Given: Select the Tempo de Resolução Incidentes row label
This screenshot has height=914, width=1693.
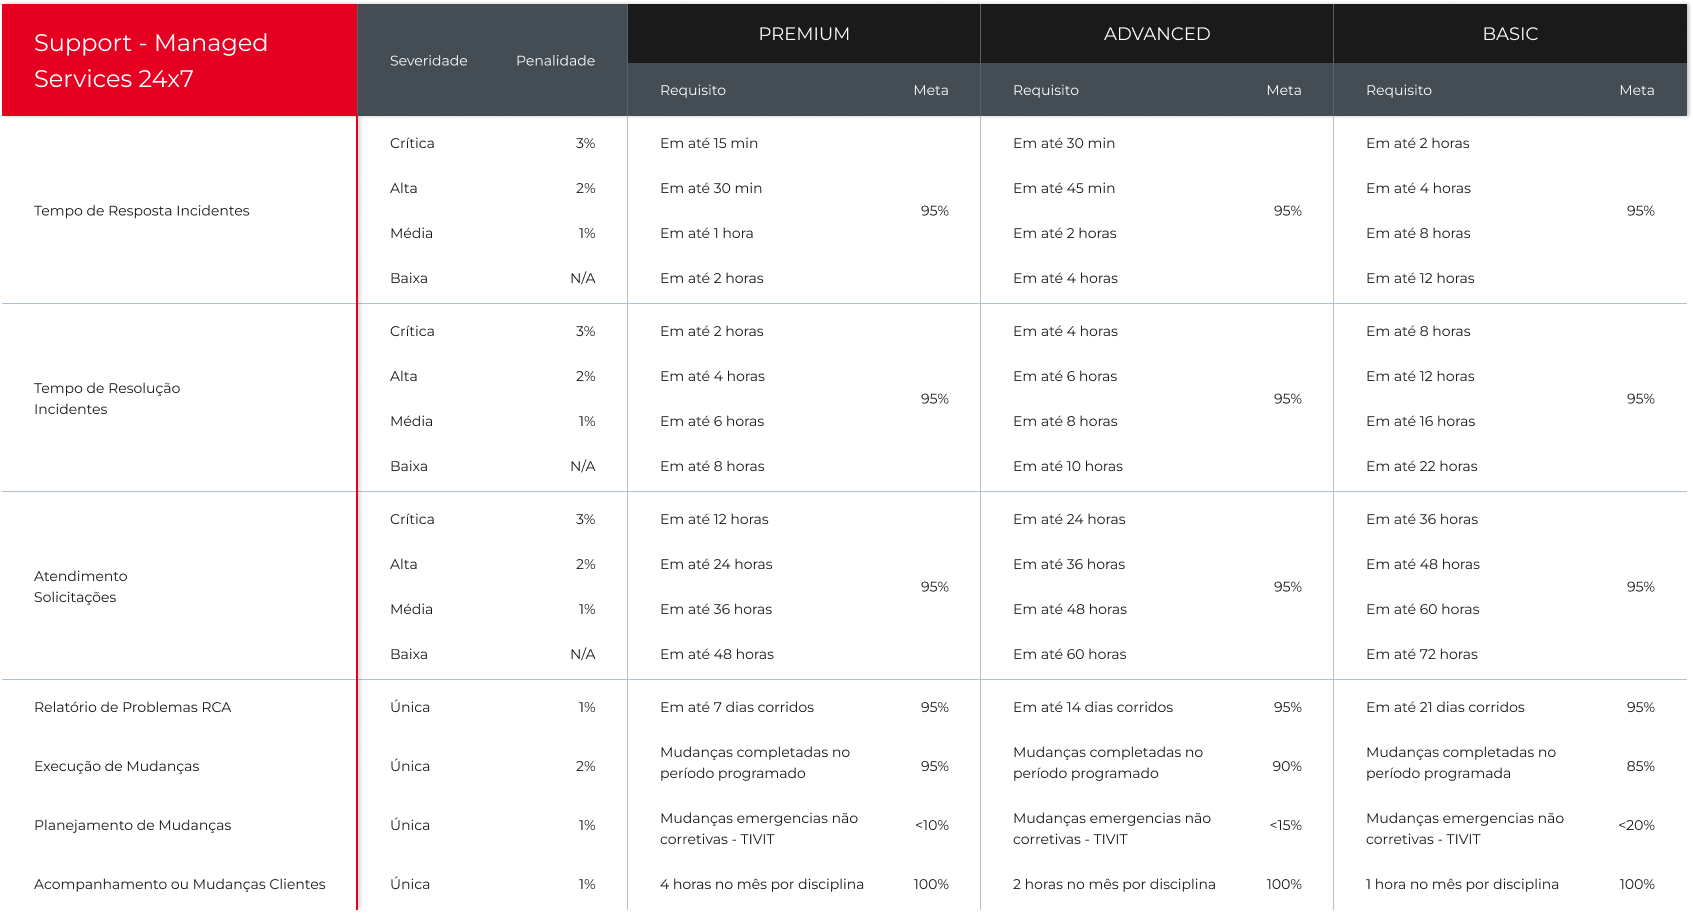Looking at the screenshot, I should click(107, 398).
